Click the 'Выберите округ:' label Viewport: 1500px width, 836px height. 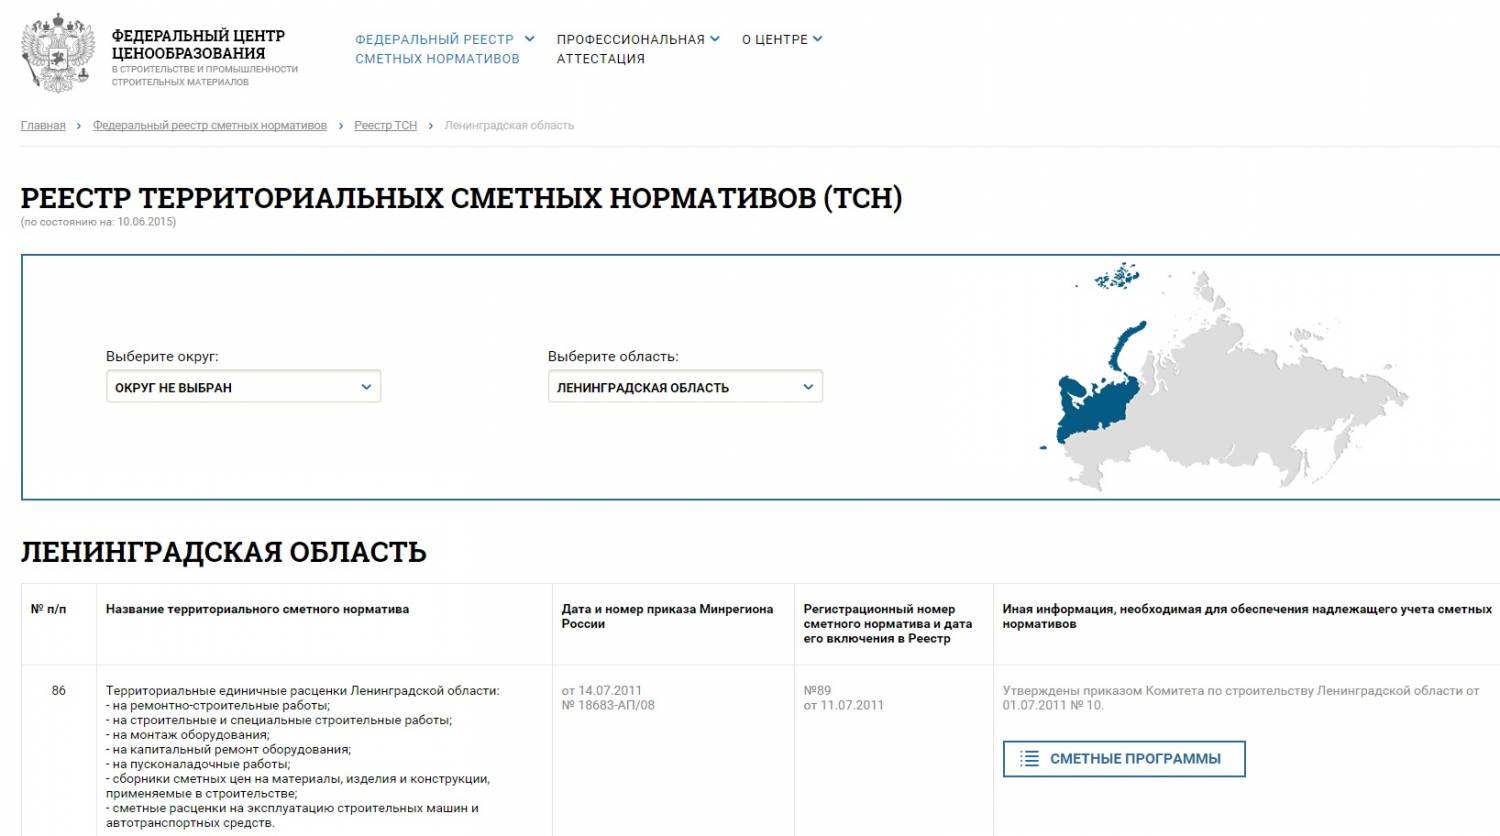(162, 356)
